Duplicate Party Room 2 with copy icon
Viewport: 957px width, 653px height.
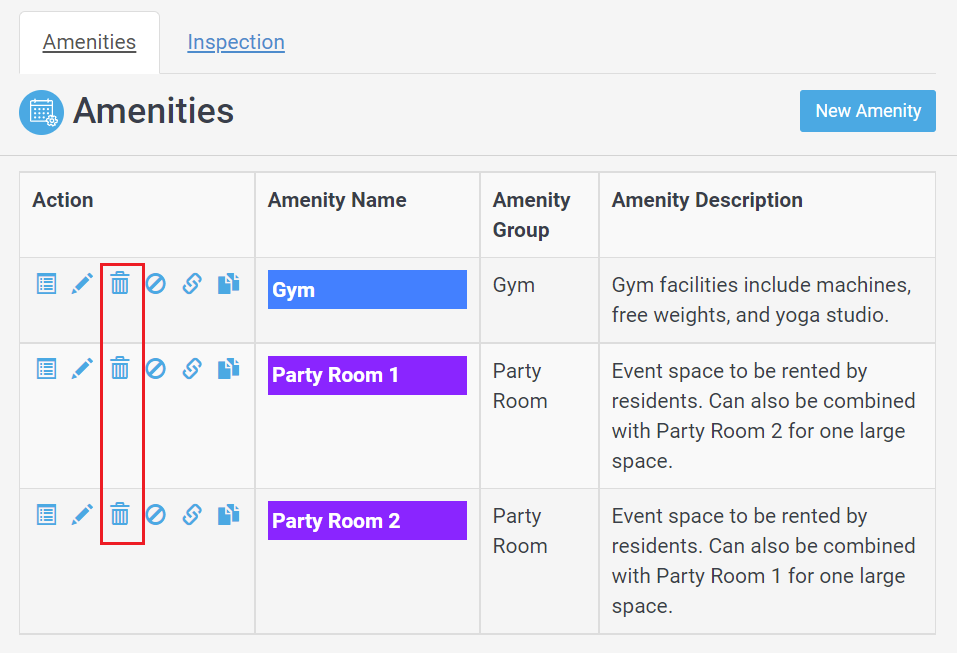[229, 514]
